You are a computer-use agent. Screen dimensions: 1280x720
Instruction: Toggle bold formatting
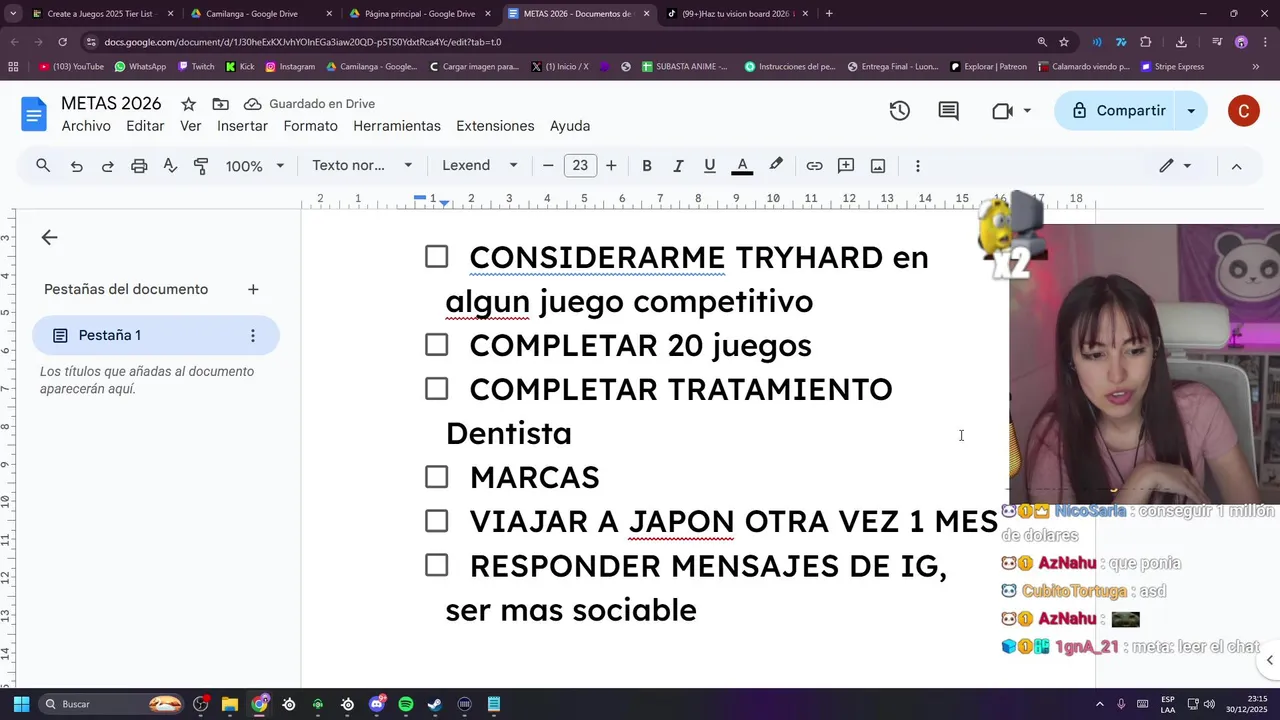tap(647, 166)
